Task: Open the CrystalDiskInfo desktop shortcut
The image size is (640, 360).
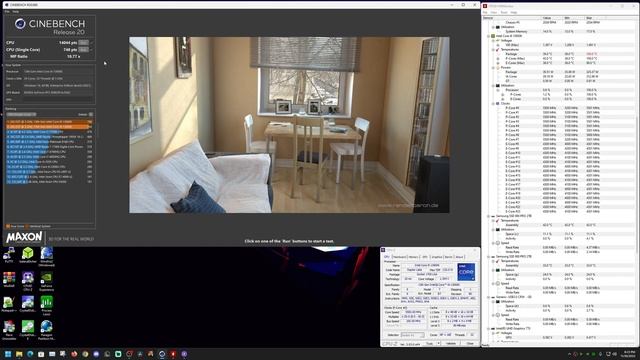Action: (28, 304)
